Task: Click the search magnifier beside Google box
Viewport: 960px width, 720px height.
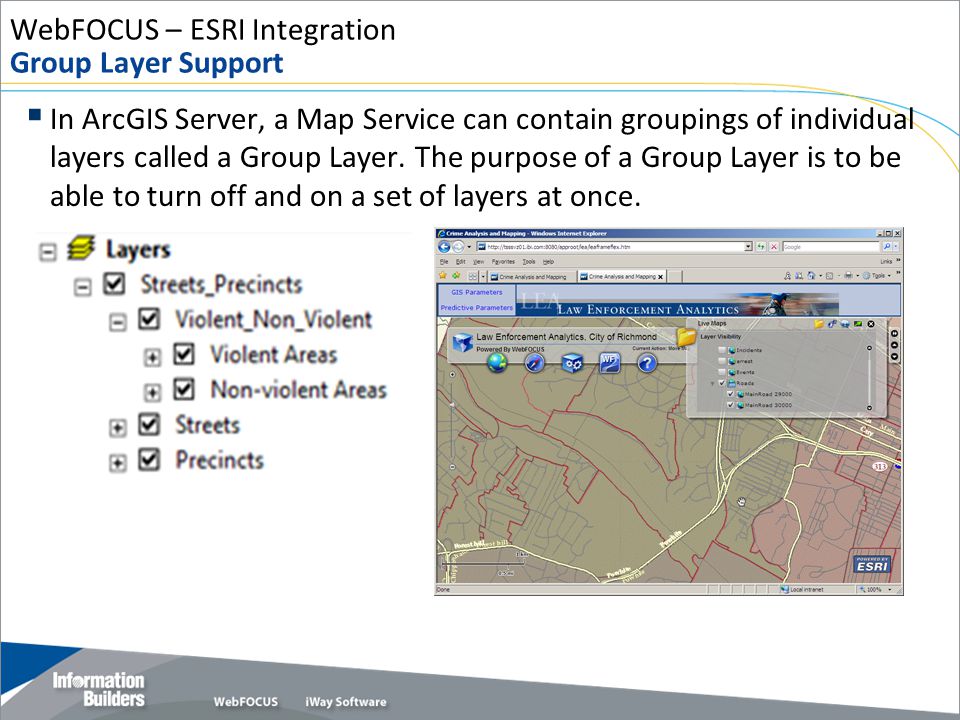Action: coord(887,246)
